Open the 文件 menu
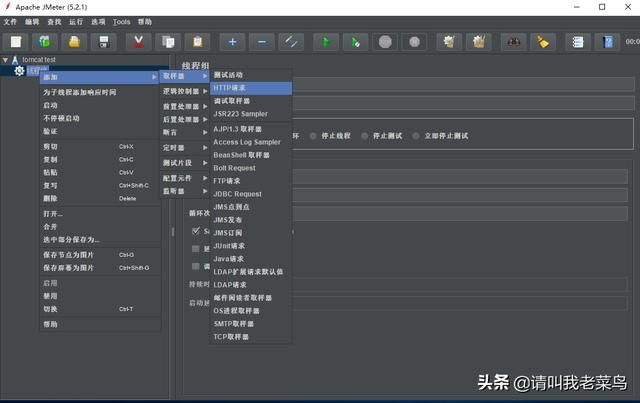 point(10,22)
